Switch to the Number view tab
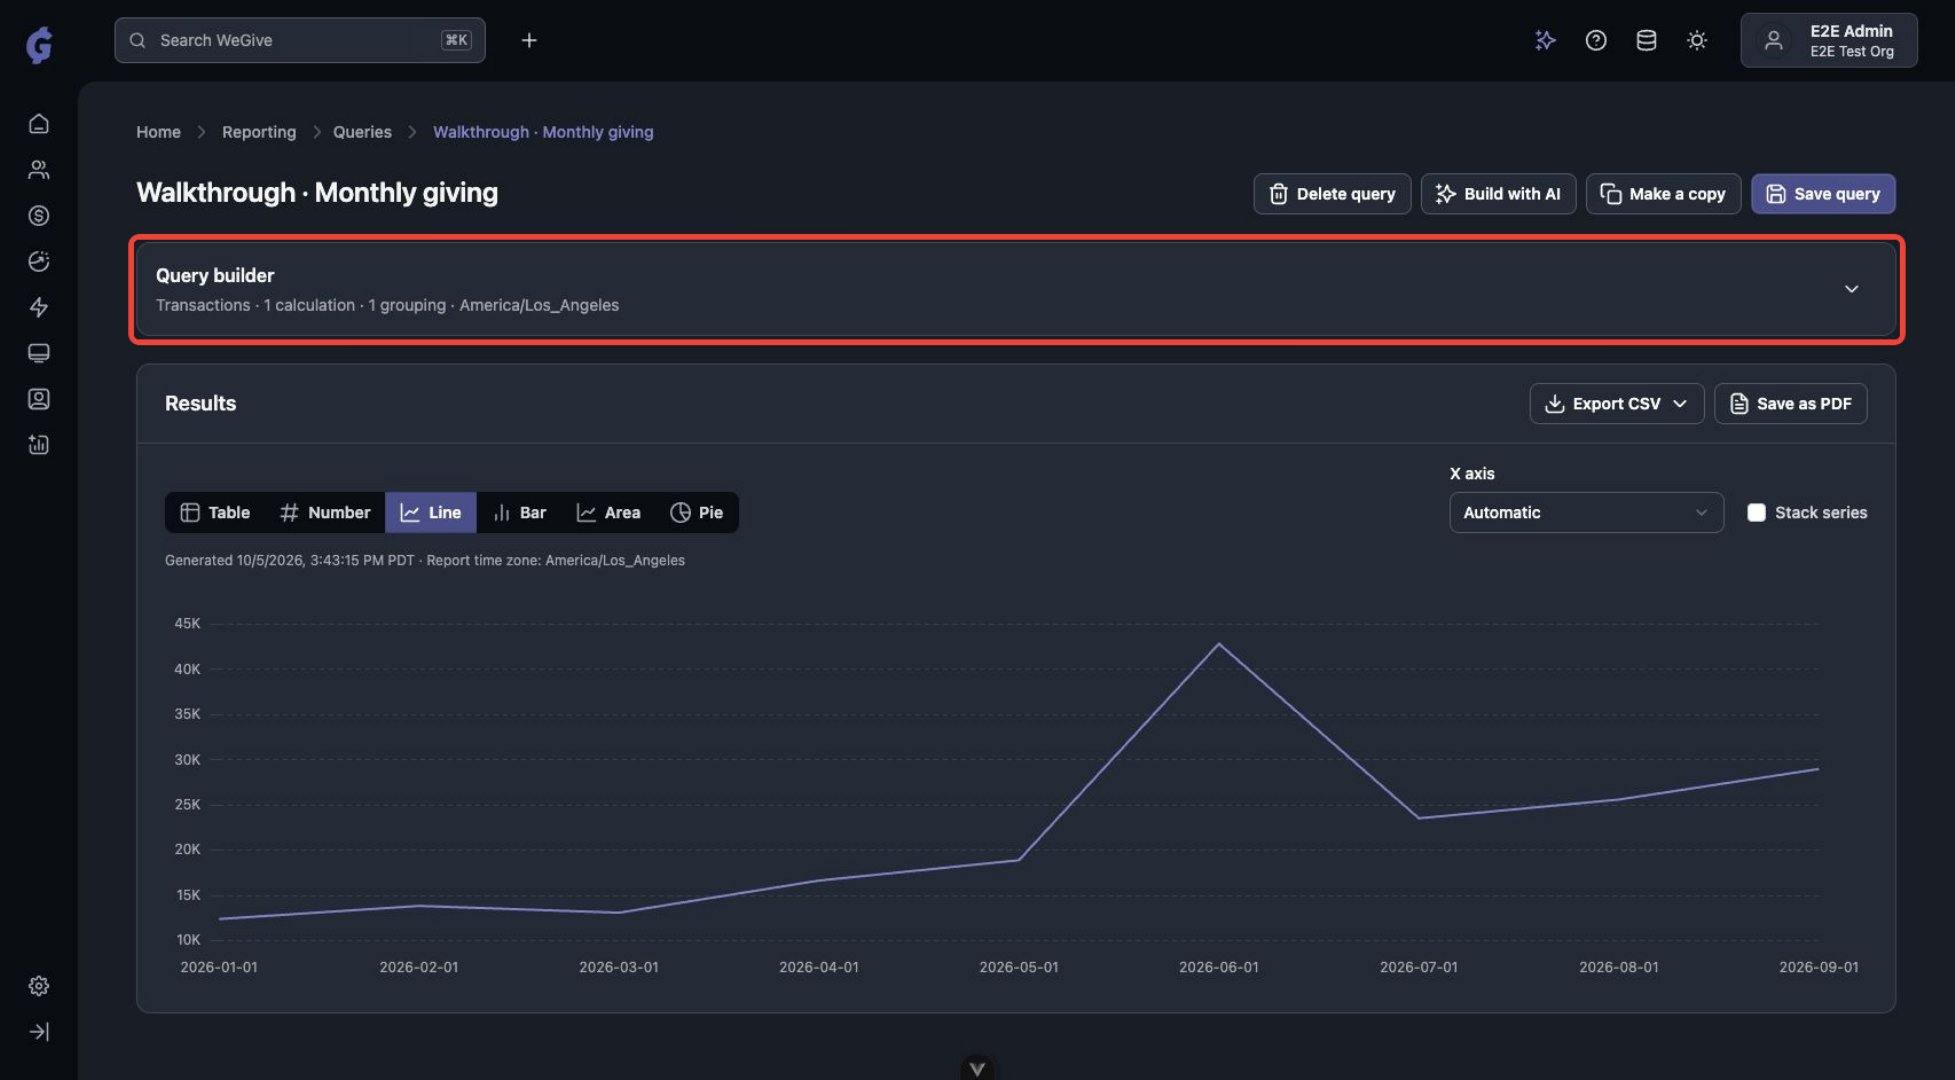The image size is (1955, 1080). 325,512
